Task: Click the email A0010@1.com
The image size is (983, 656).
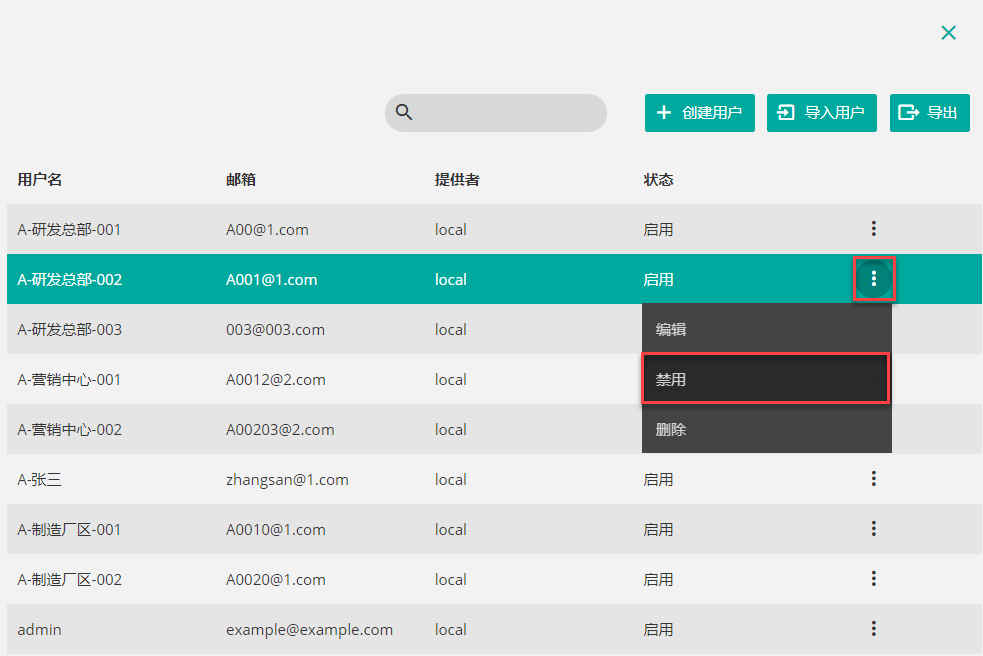Action: coord(276,530)
